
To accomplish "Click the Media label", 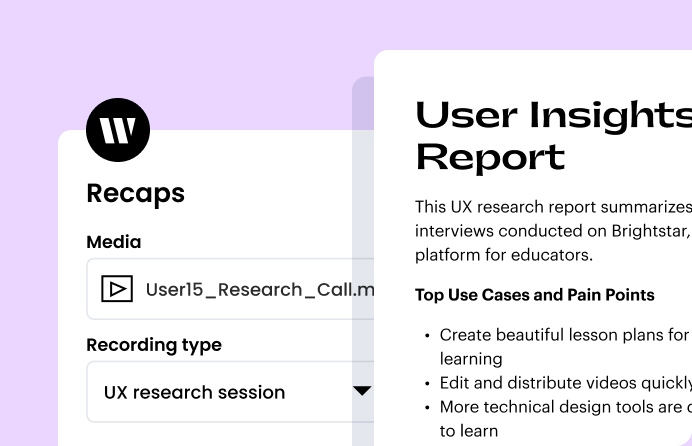I will pos(114,242).
